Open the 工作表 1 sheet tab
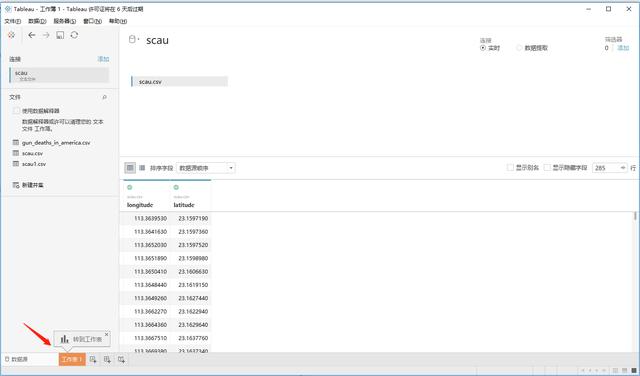The width and height of the screenshot is (640, 376). [72, 359]
